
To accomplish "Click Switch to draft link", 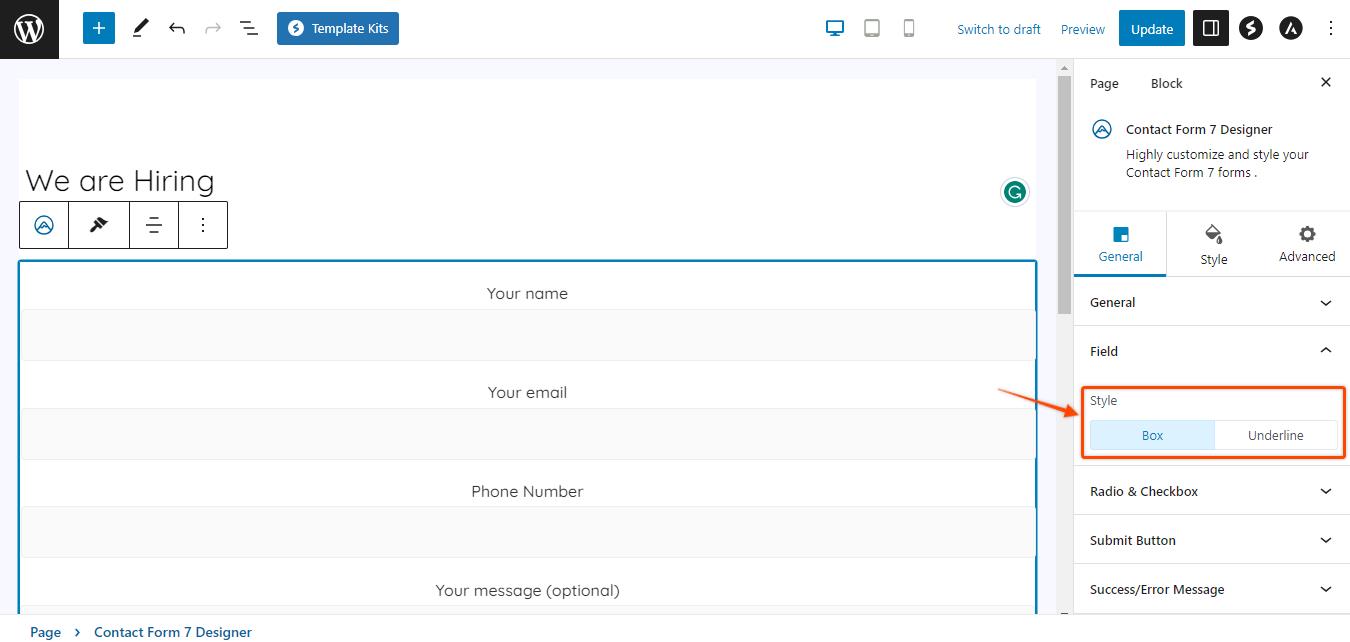I will point(998,29).
